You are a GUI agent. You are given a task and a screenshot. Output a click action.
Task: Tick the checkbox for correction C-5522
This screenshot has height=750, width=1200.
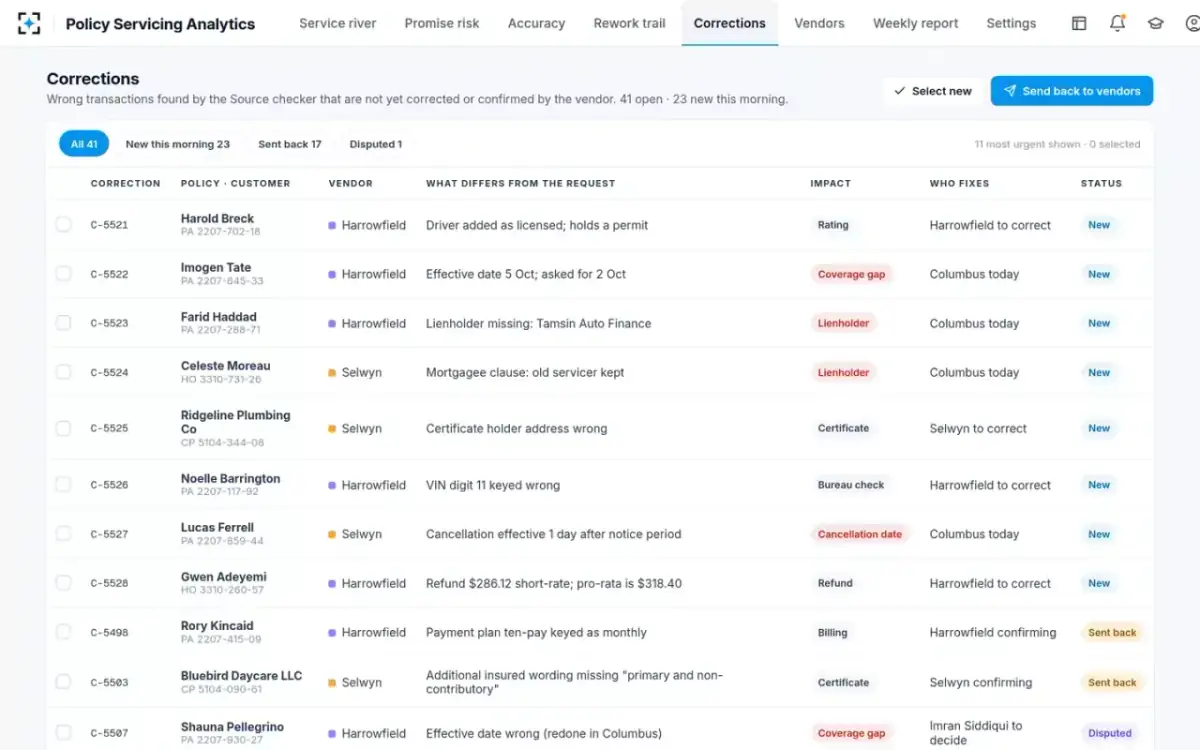63,273
